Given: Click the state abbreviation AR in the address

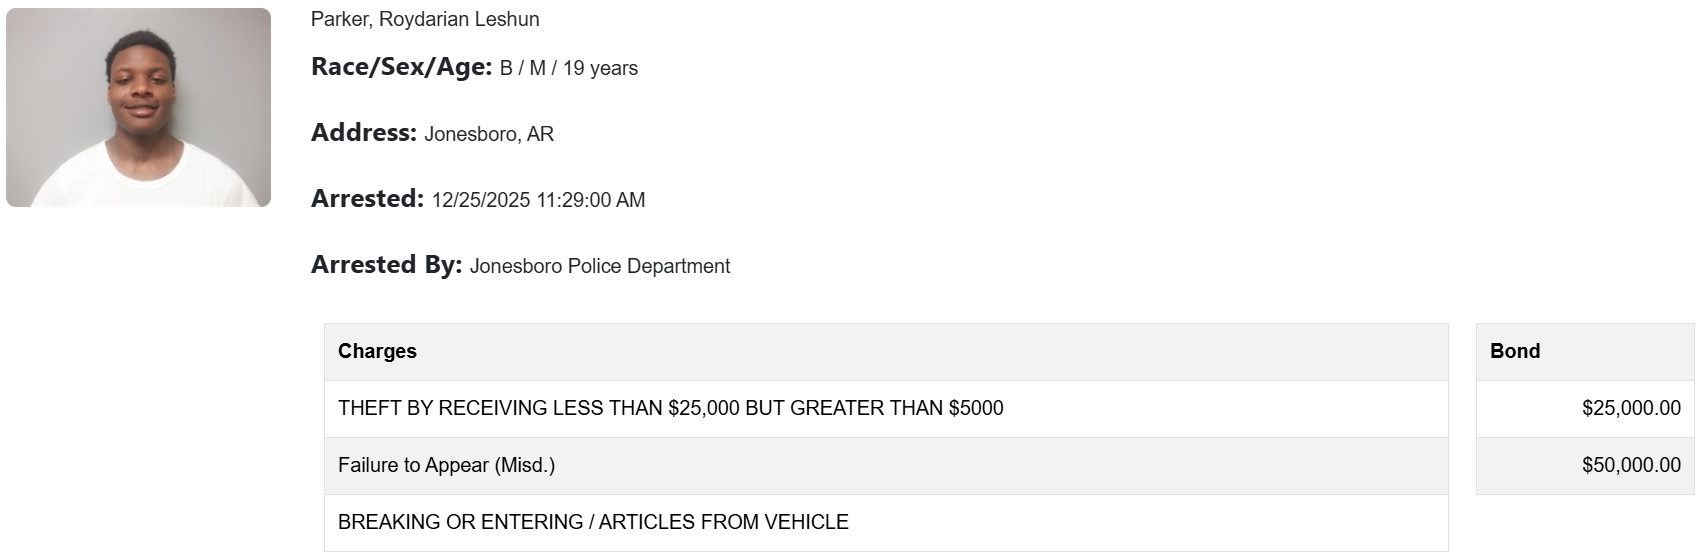Looking at the screenshot, I should click(540, 134).
